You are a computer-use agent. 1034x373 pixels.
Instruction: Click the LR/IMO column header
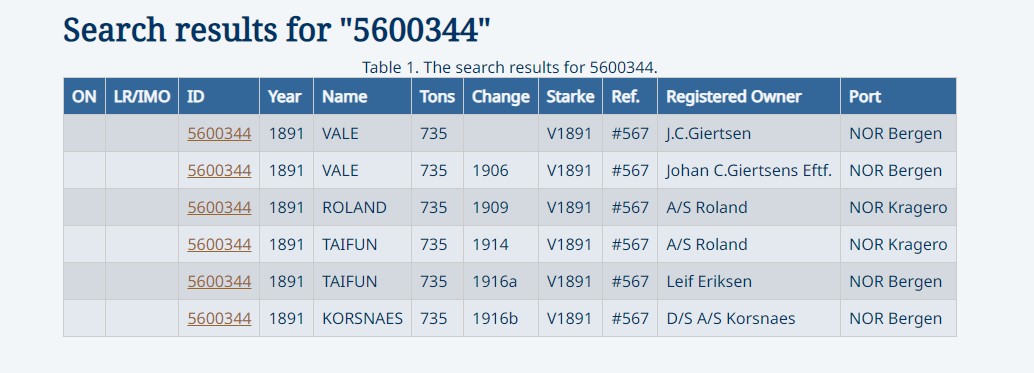coord(142,96)
